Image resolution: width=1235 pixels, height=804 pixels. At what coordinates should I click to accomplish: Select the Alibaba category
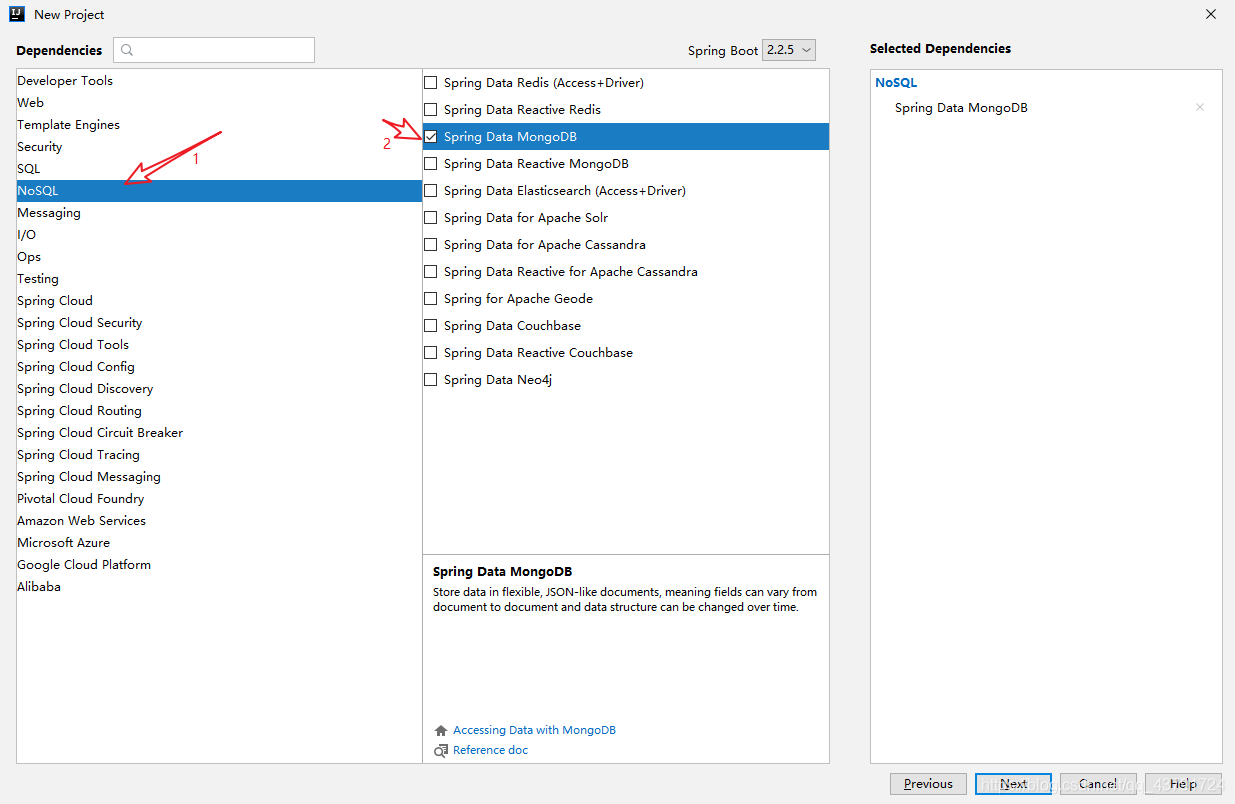click(219, 587)
